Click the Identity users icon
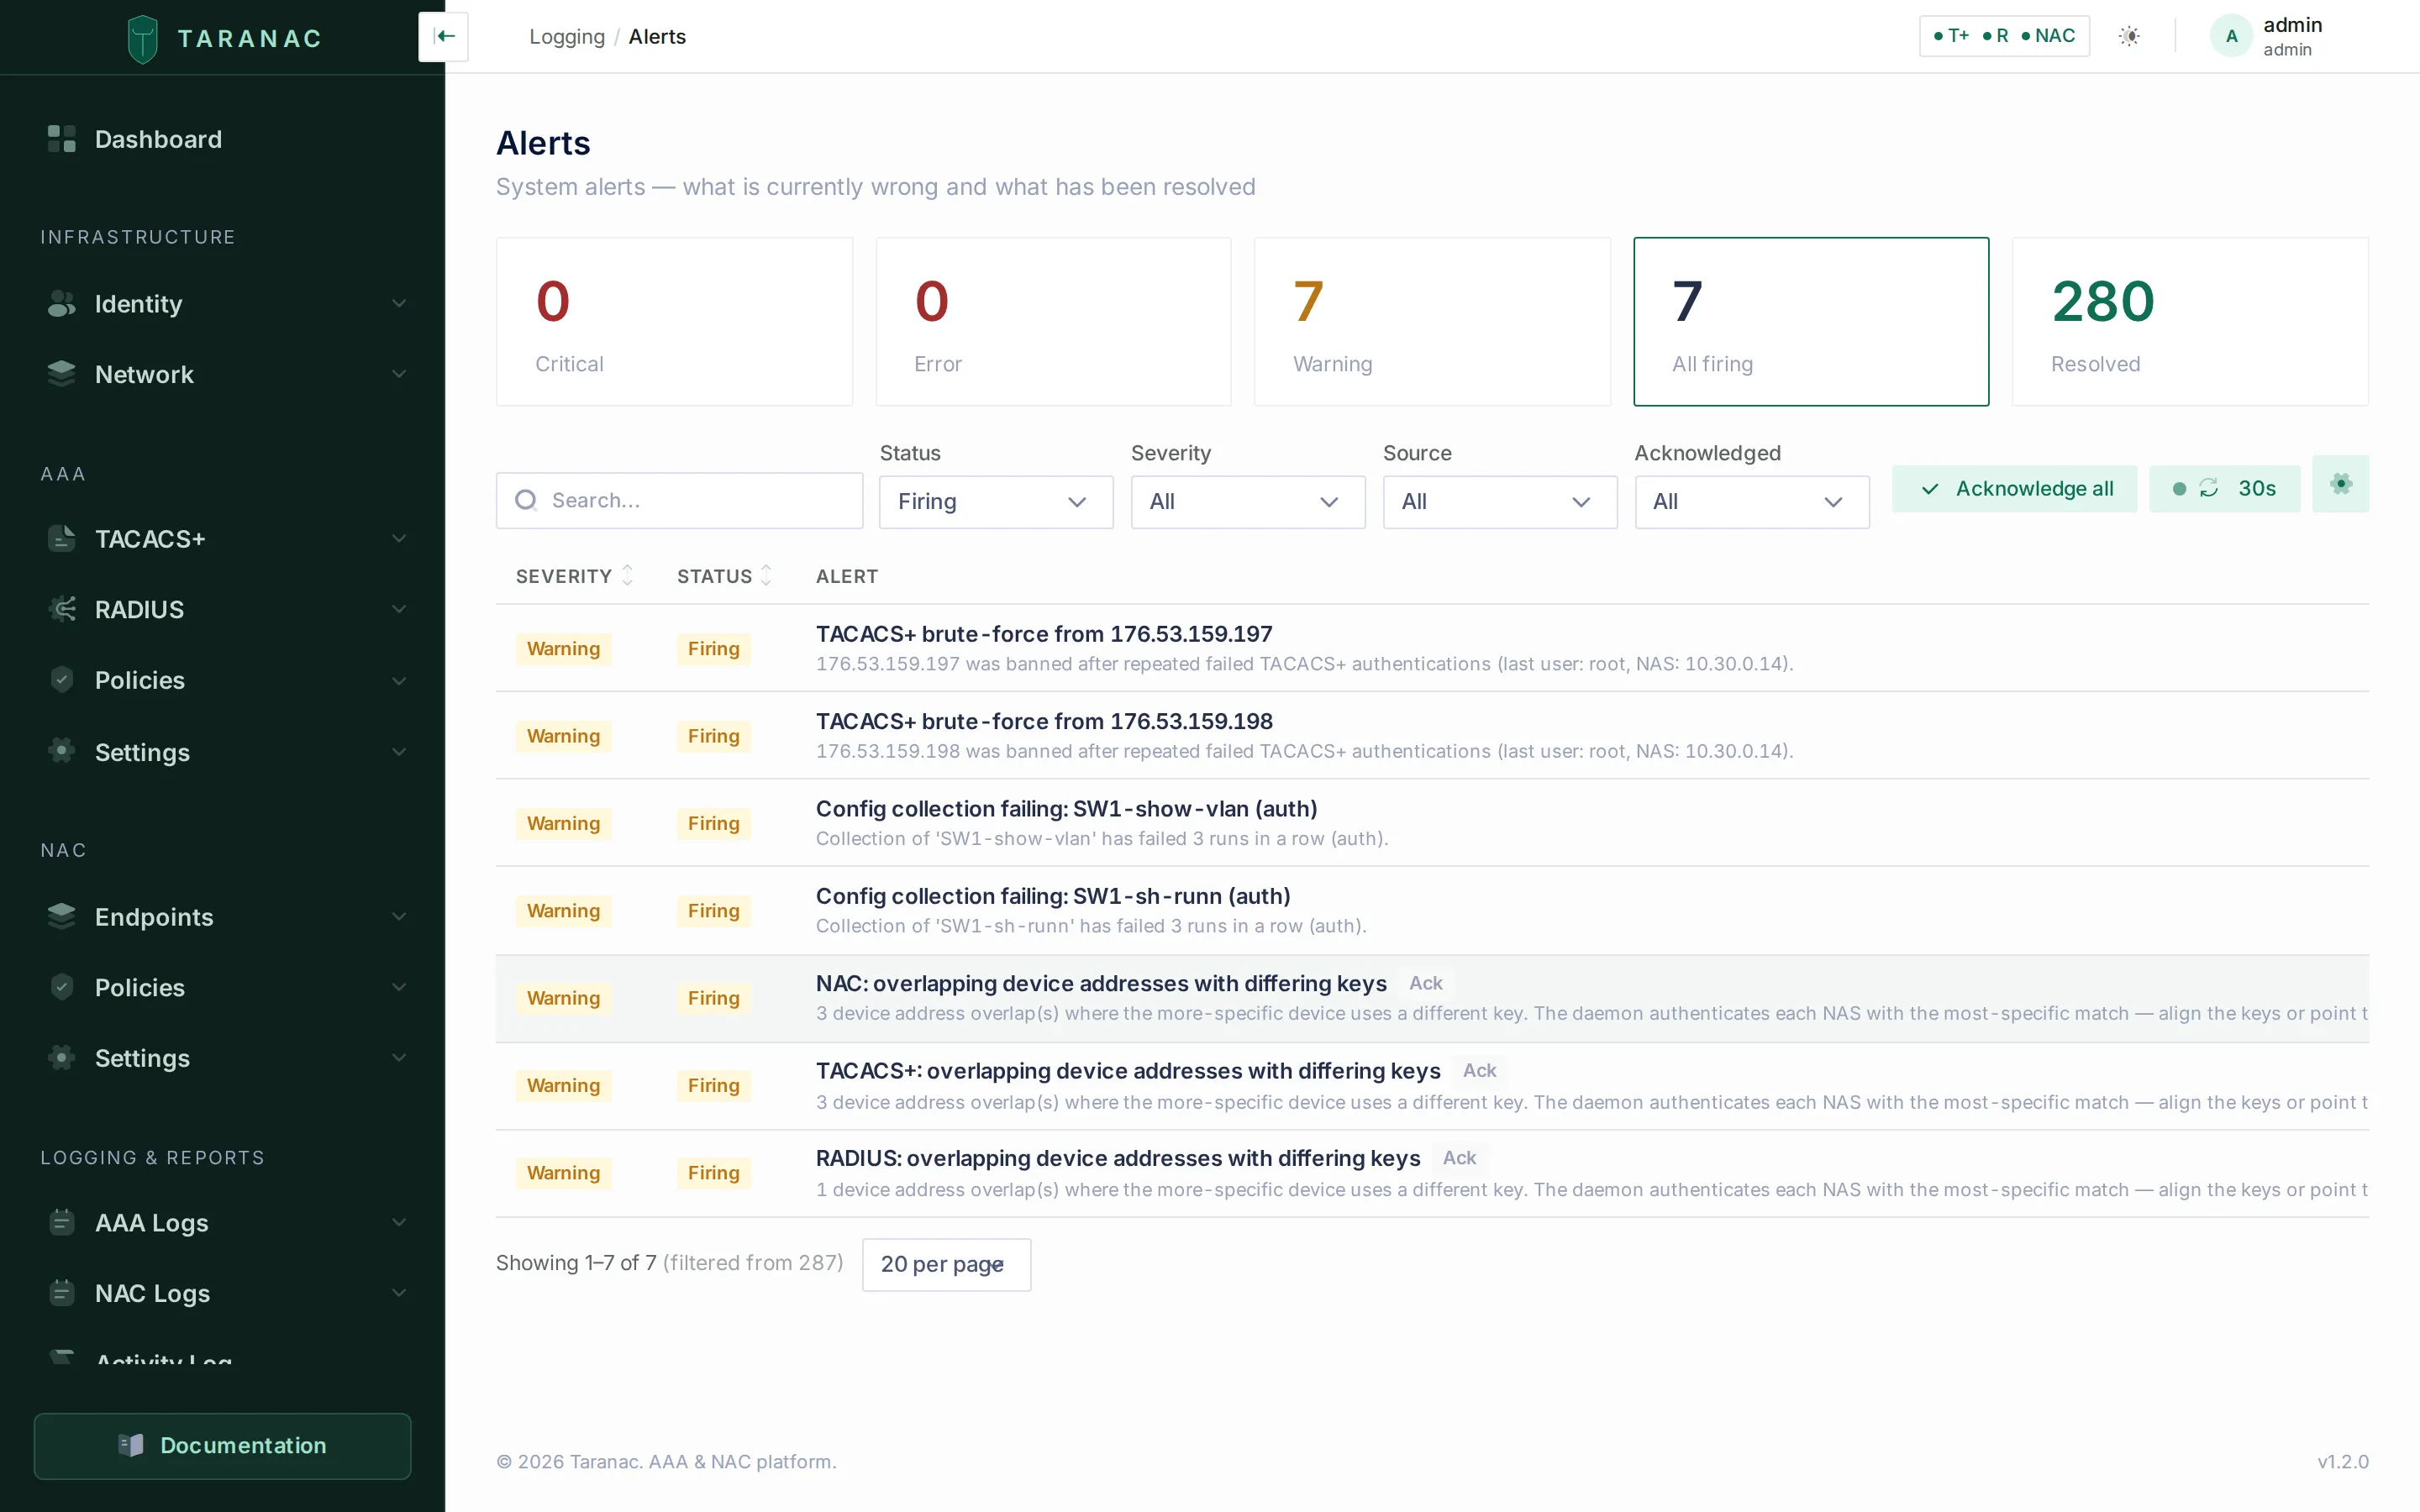Image resolution: width=2420 pixels, height=1512 pixels. pyautogui.click(x=62, y=303)
